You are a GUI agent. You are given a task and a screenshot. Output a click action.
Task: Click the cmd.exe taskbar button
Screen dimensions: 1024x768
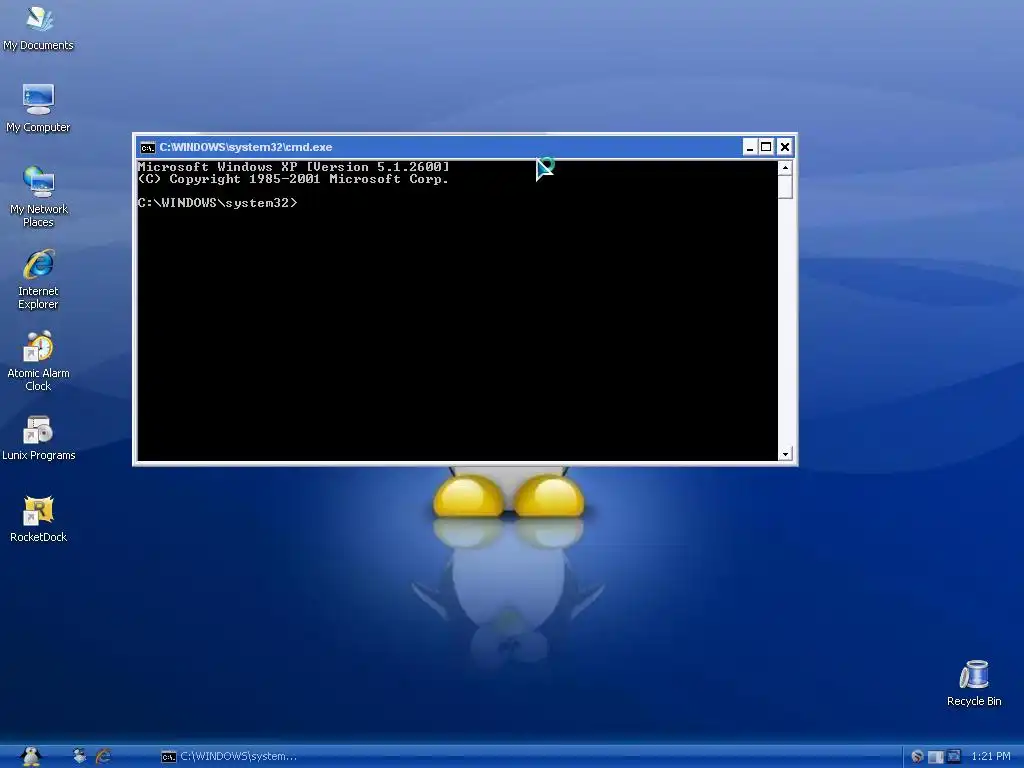[x=229, y=756]
